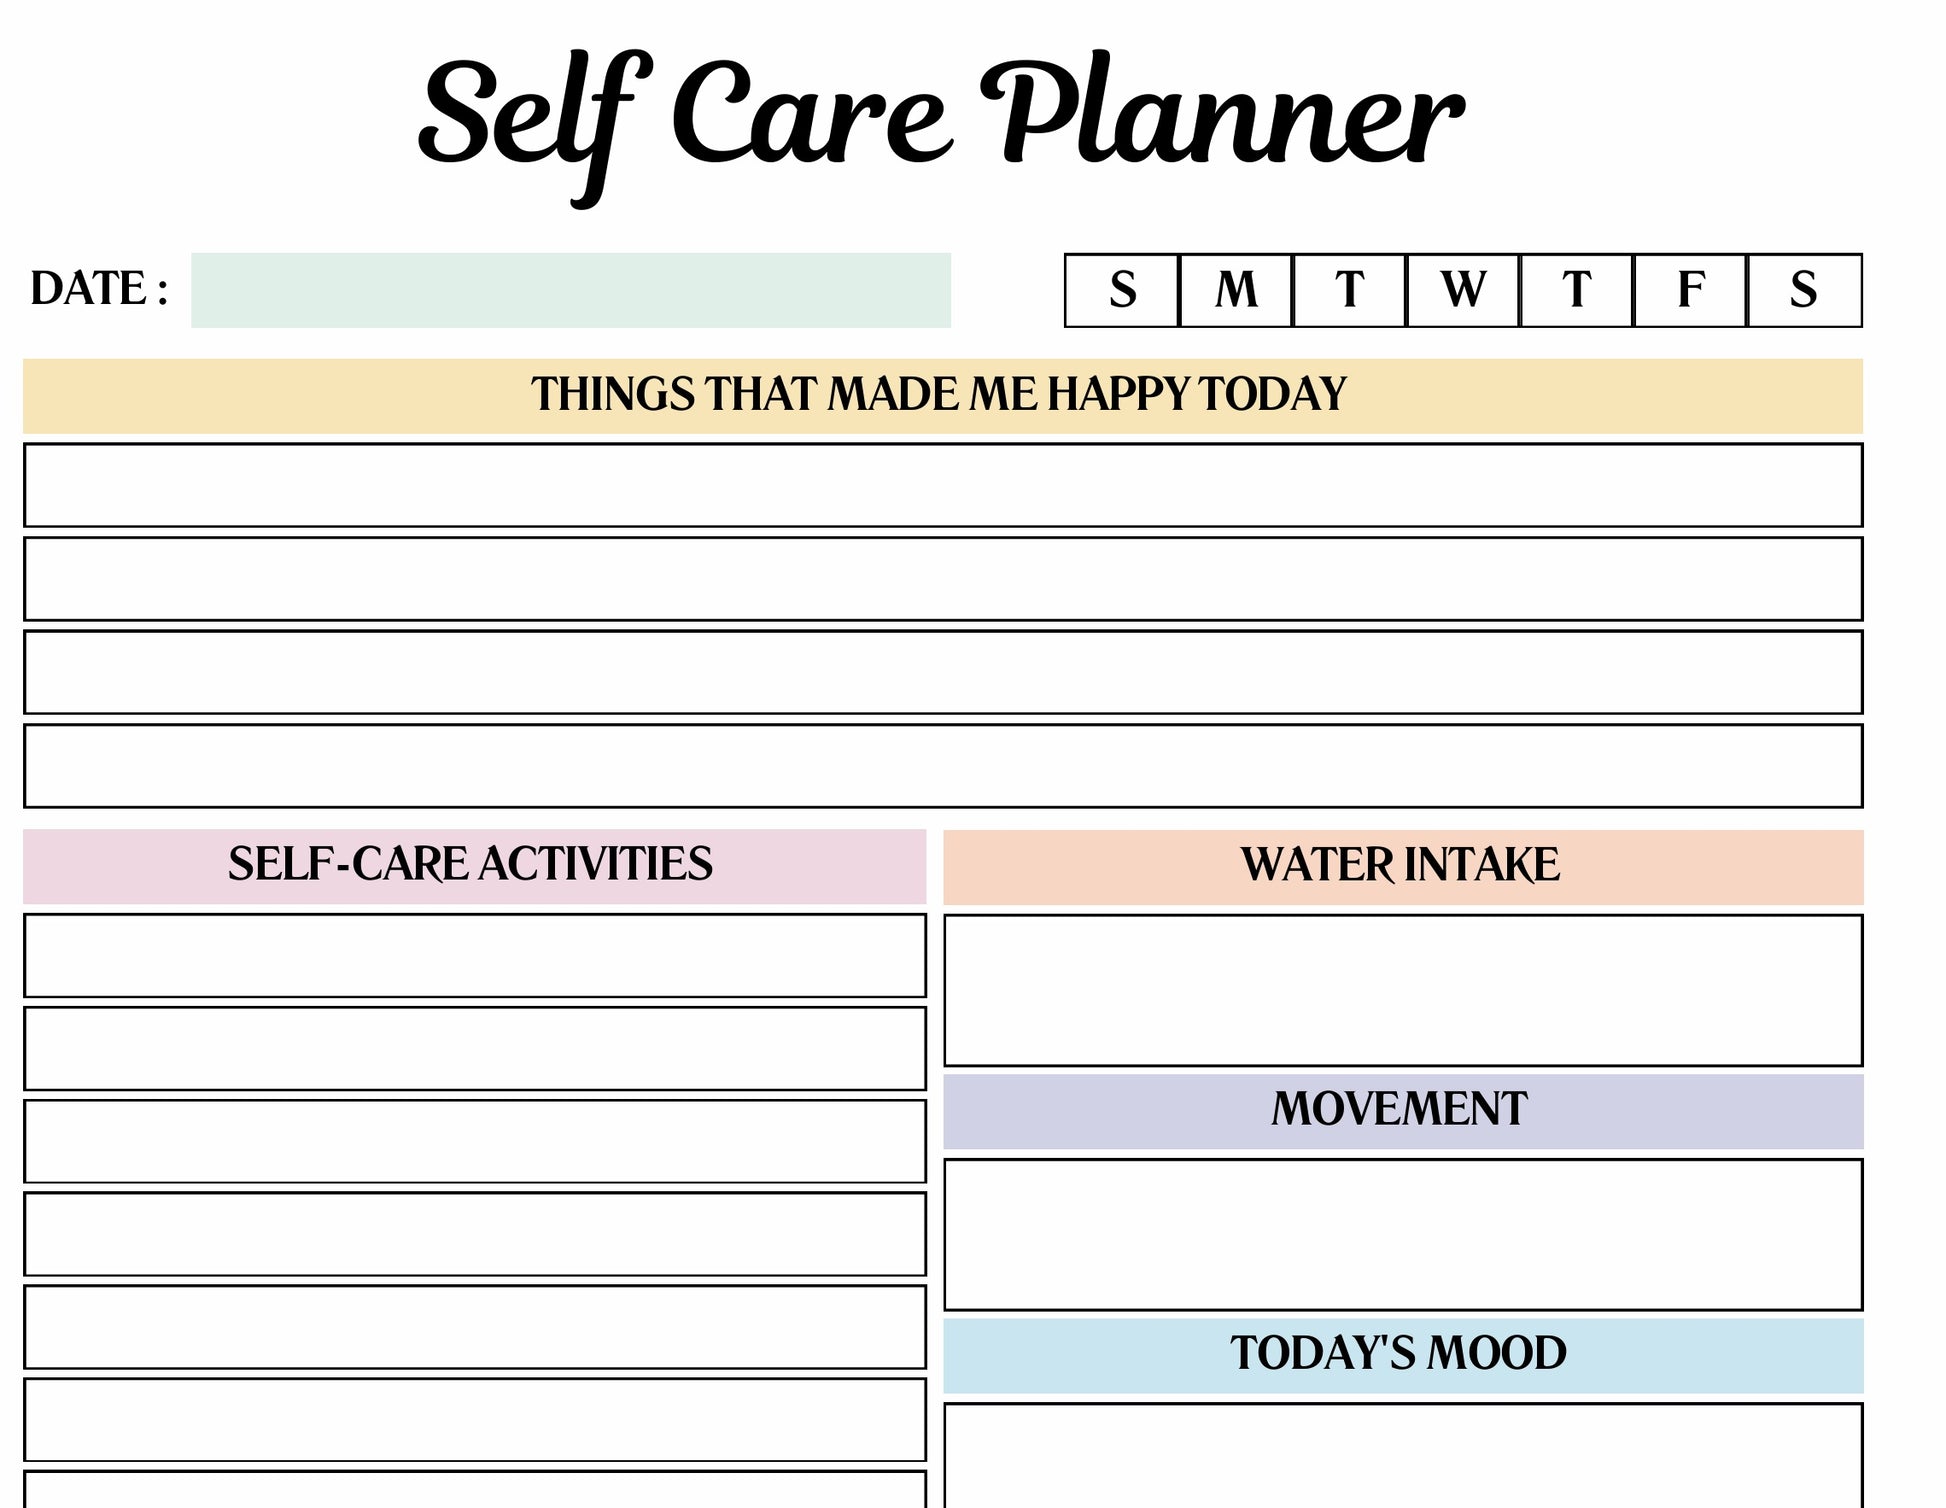Click the box below Today's Mood

click(1402, 1456)
